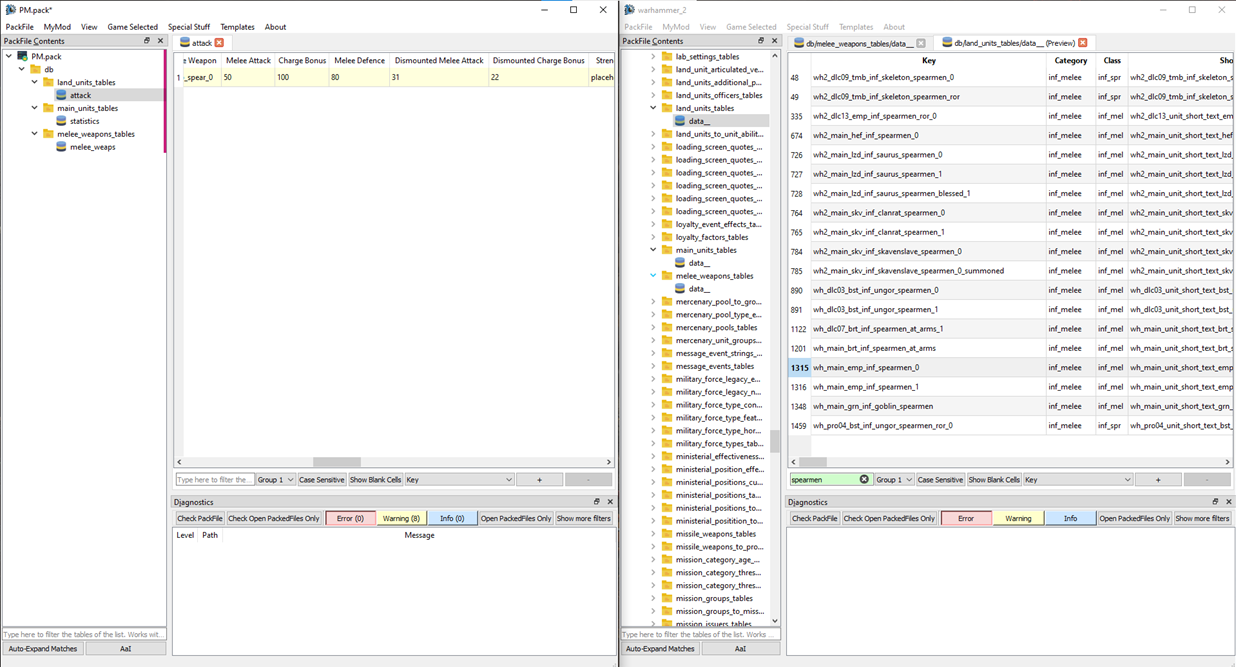Float the PM.pack PackFile Contents panel

[147, 41]
